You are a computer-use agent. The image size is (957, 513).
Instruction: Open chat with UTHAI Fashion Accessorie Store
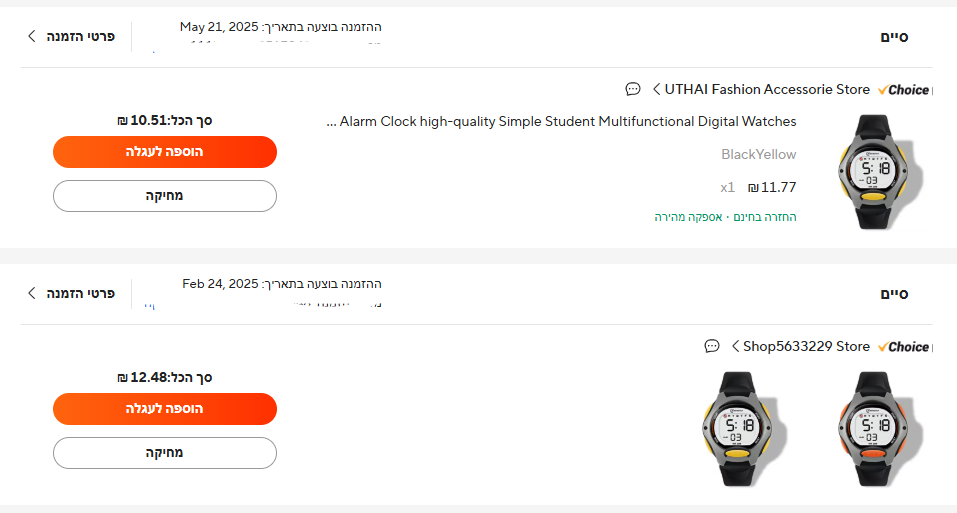point(633,89)
